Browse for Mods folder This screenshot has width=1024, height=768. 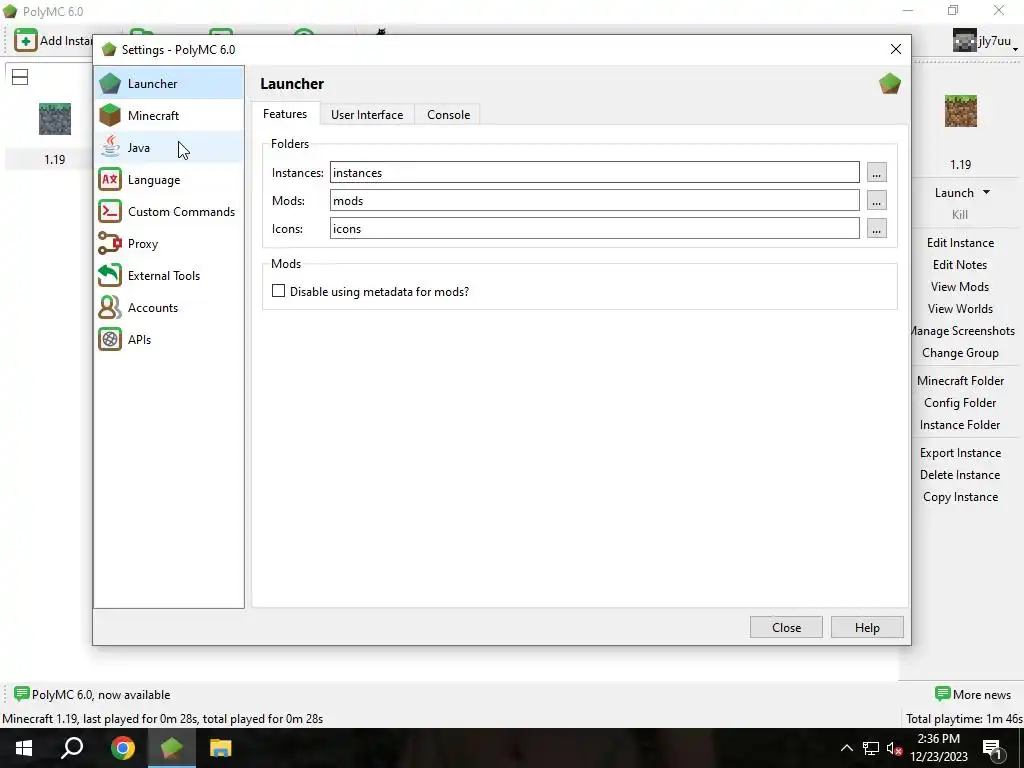tap(876, 200)
